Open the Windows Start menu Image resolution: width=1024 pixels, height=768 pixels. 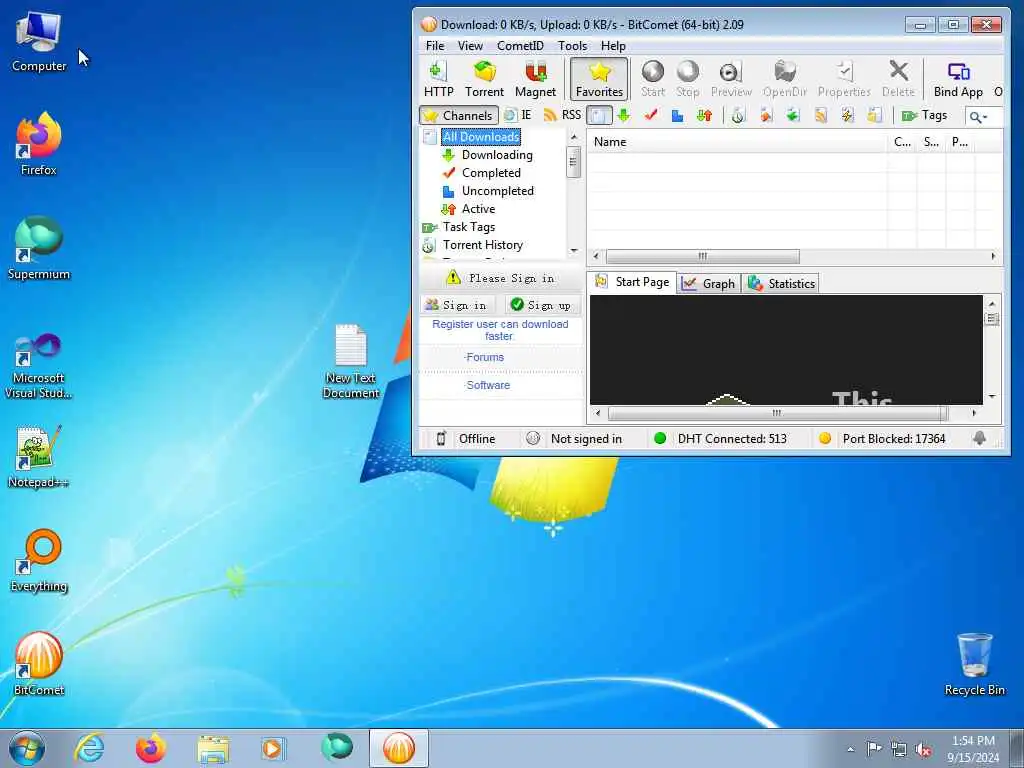click(27, 748)
